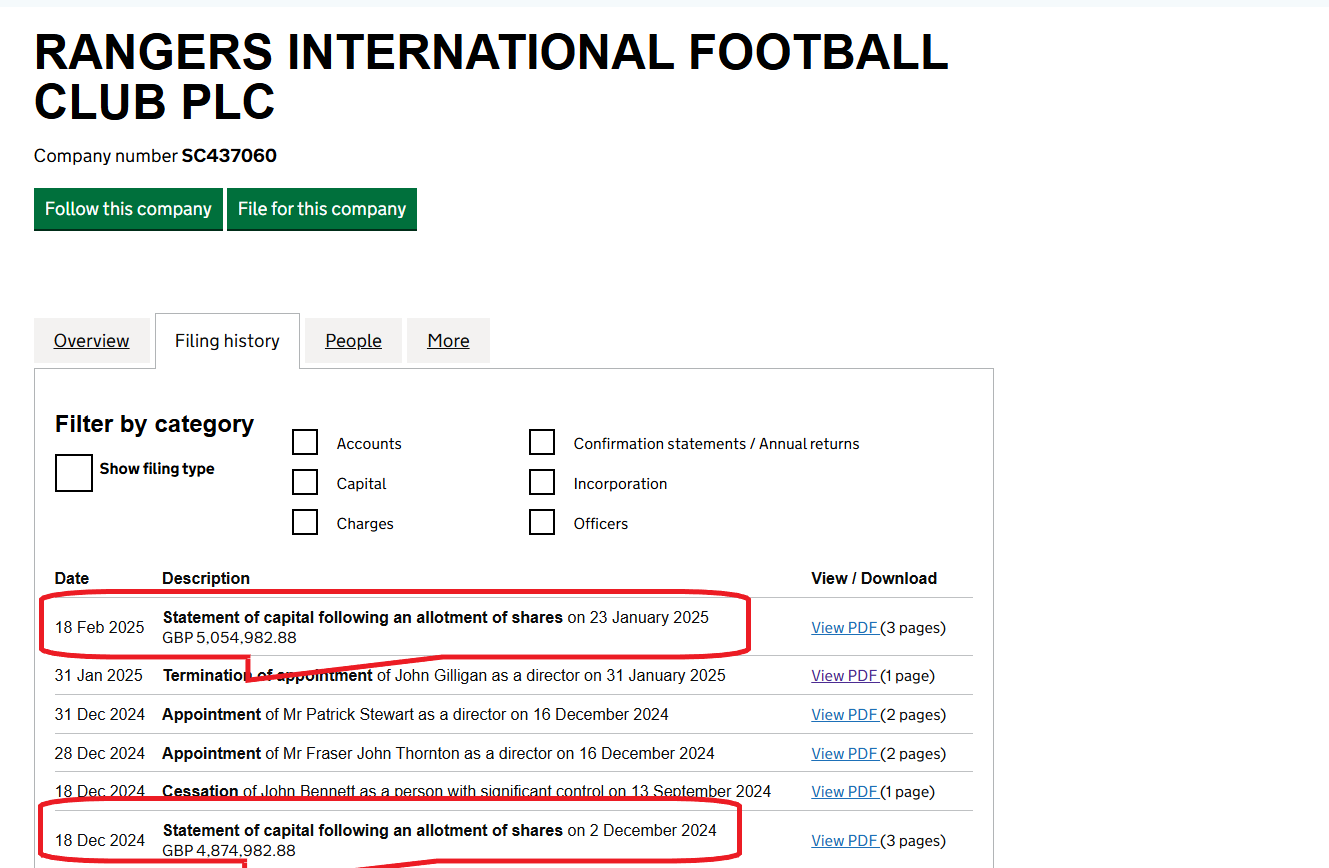View PDF for Patrick Stewart appointment
This screenshot has height=868, width=1329.
(x=845, y=715)
